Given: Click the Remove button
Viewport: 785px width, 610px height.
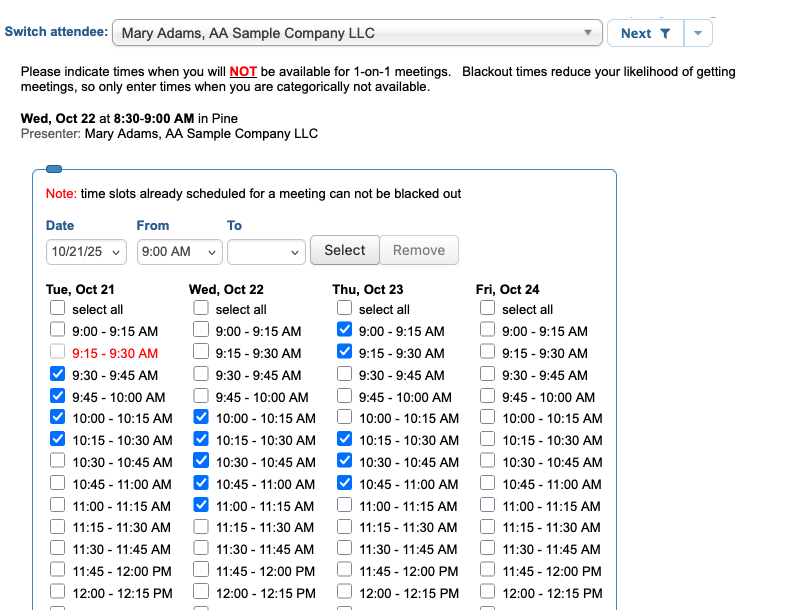Looking at the screenshot, I should pos(419,250).
